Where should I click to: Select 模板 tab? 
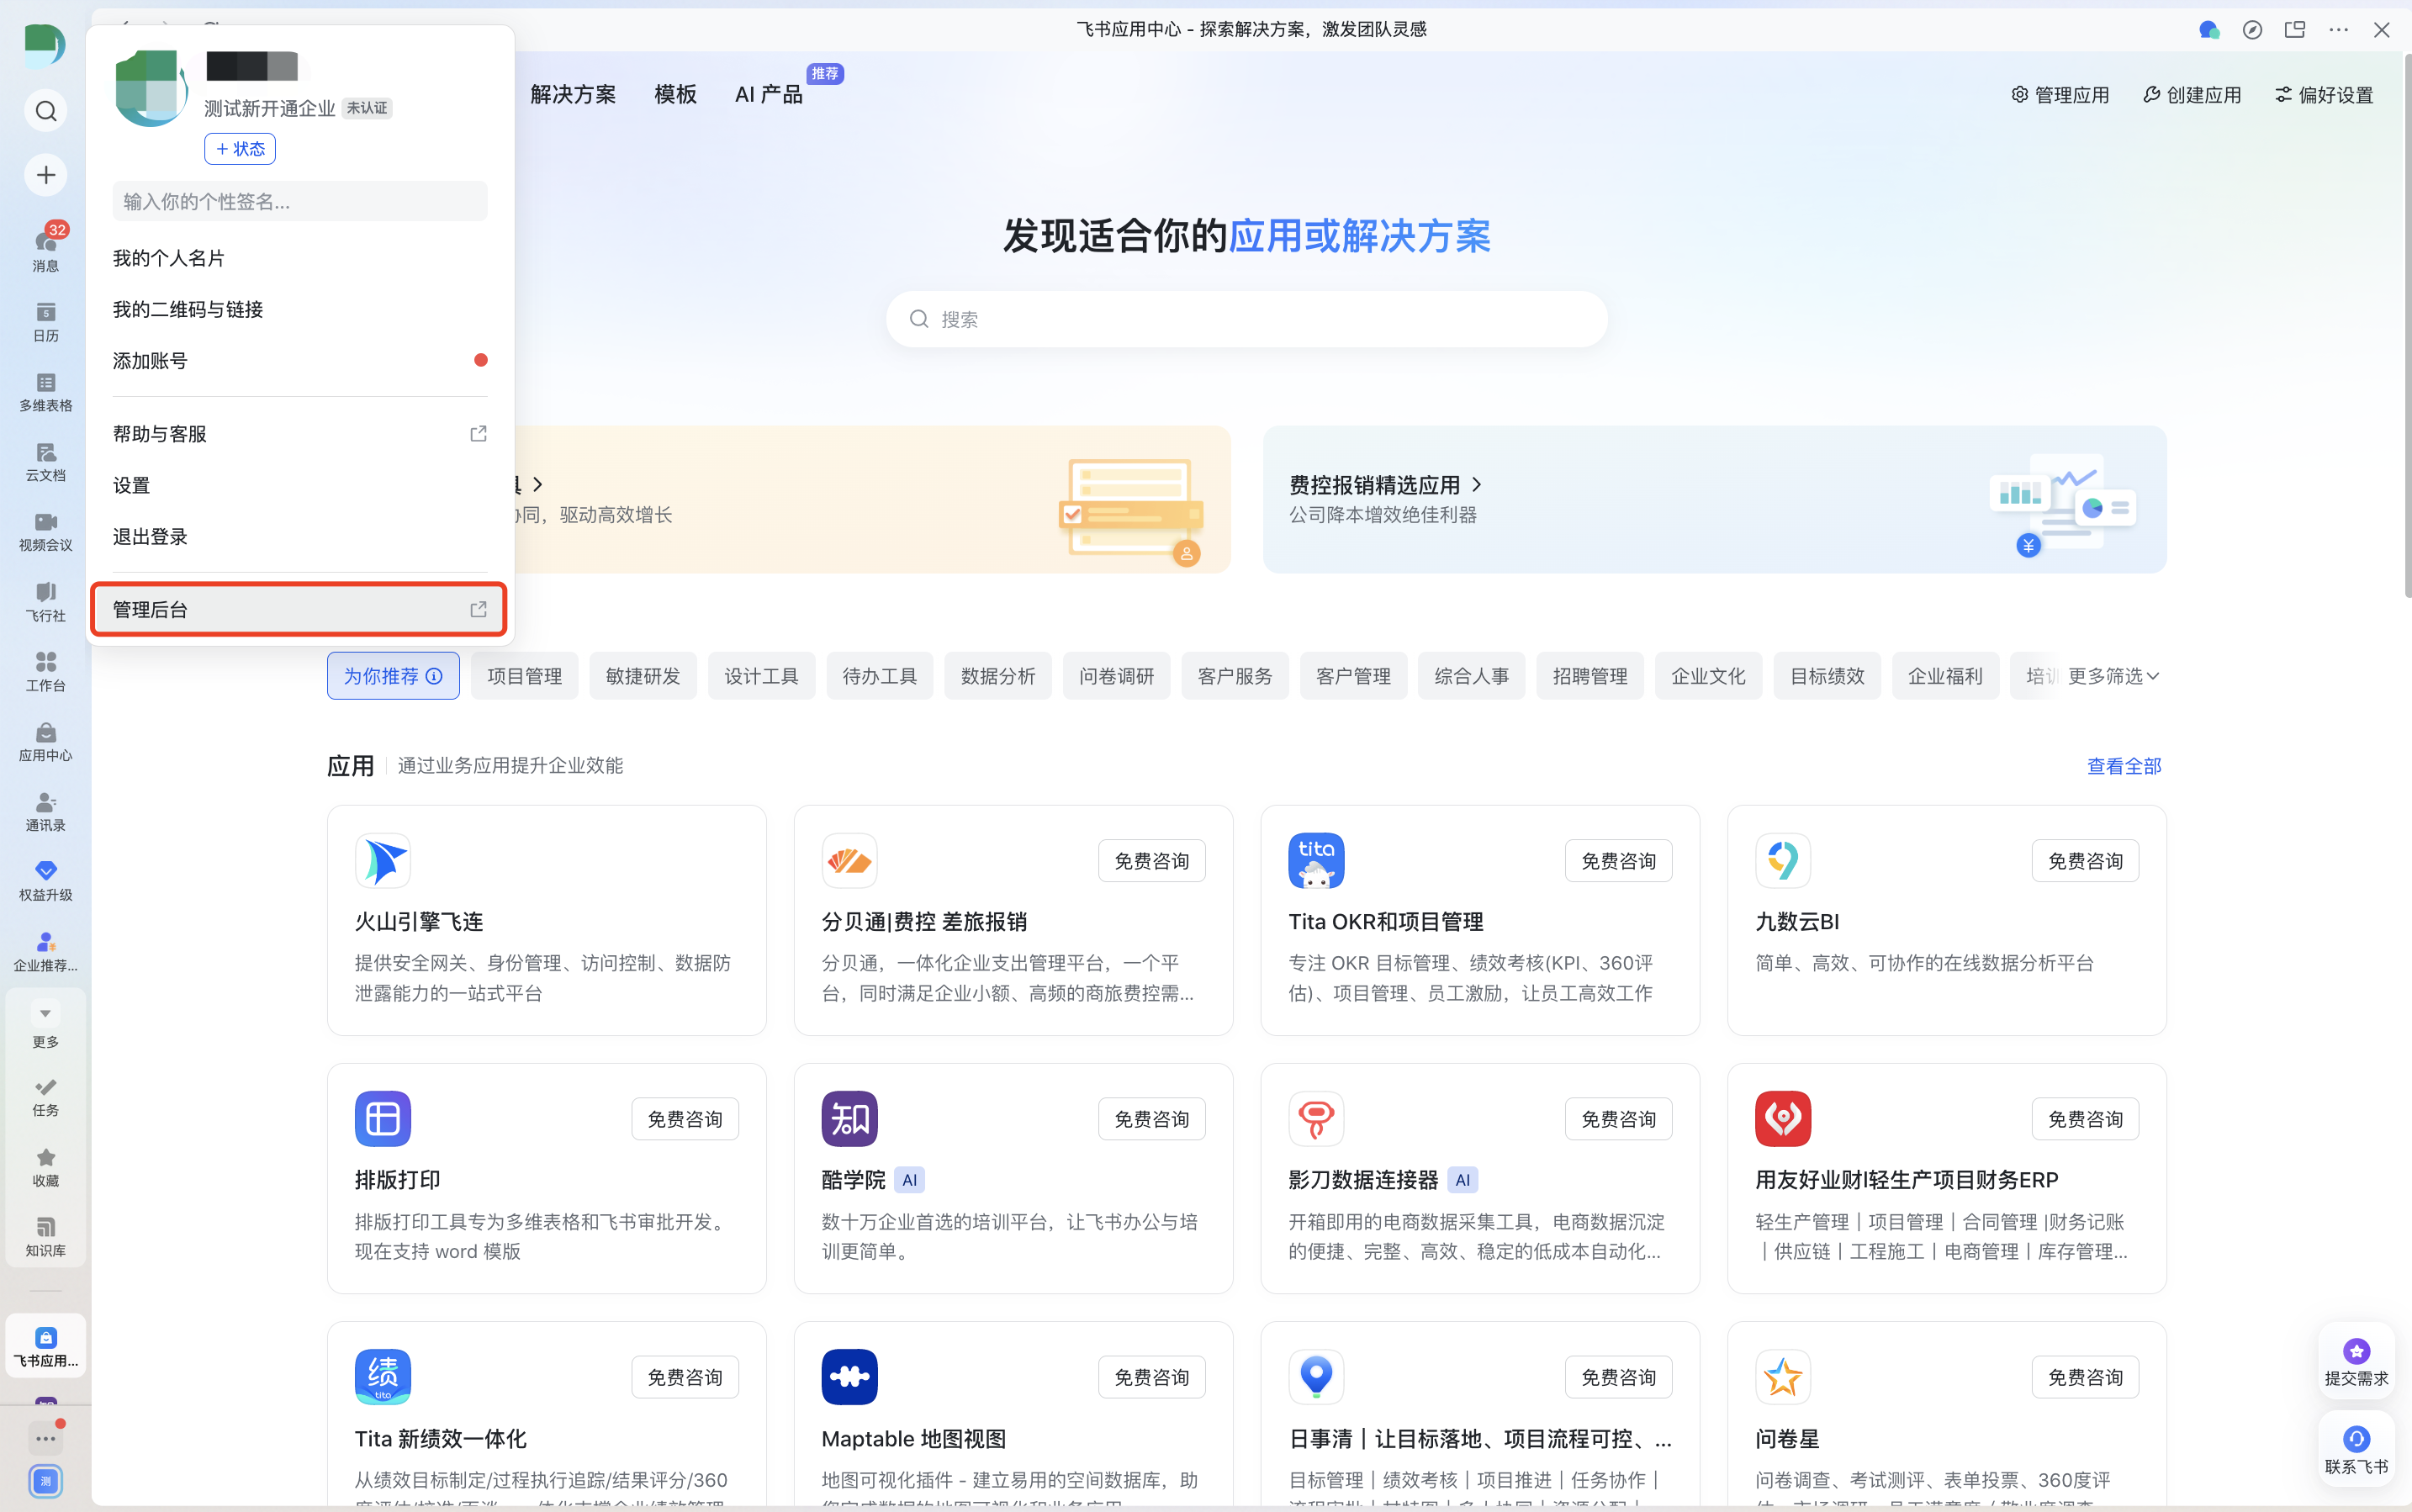pyautogui.click(x=675, y=94)
